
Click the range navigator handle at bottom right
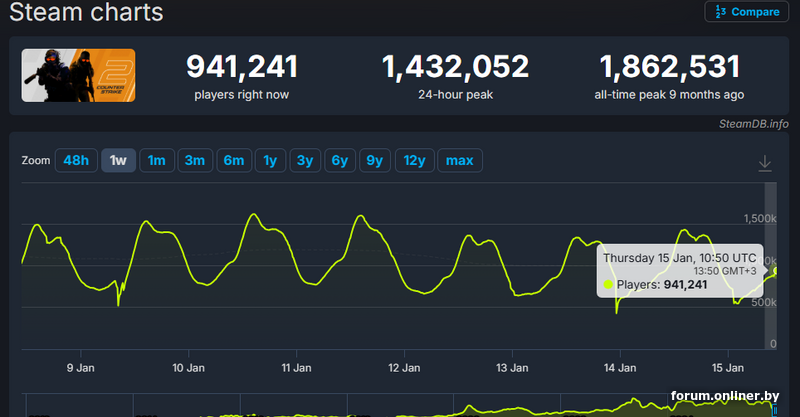click(x=774, y=410)
